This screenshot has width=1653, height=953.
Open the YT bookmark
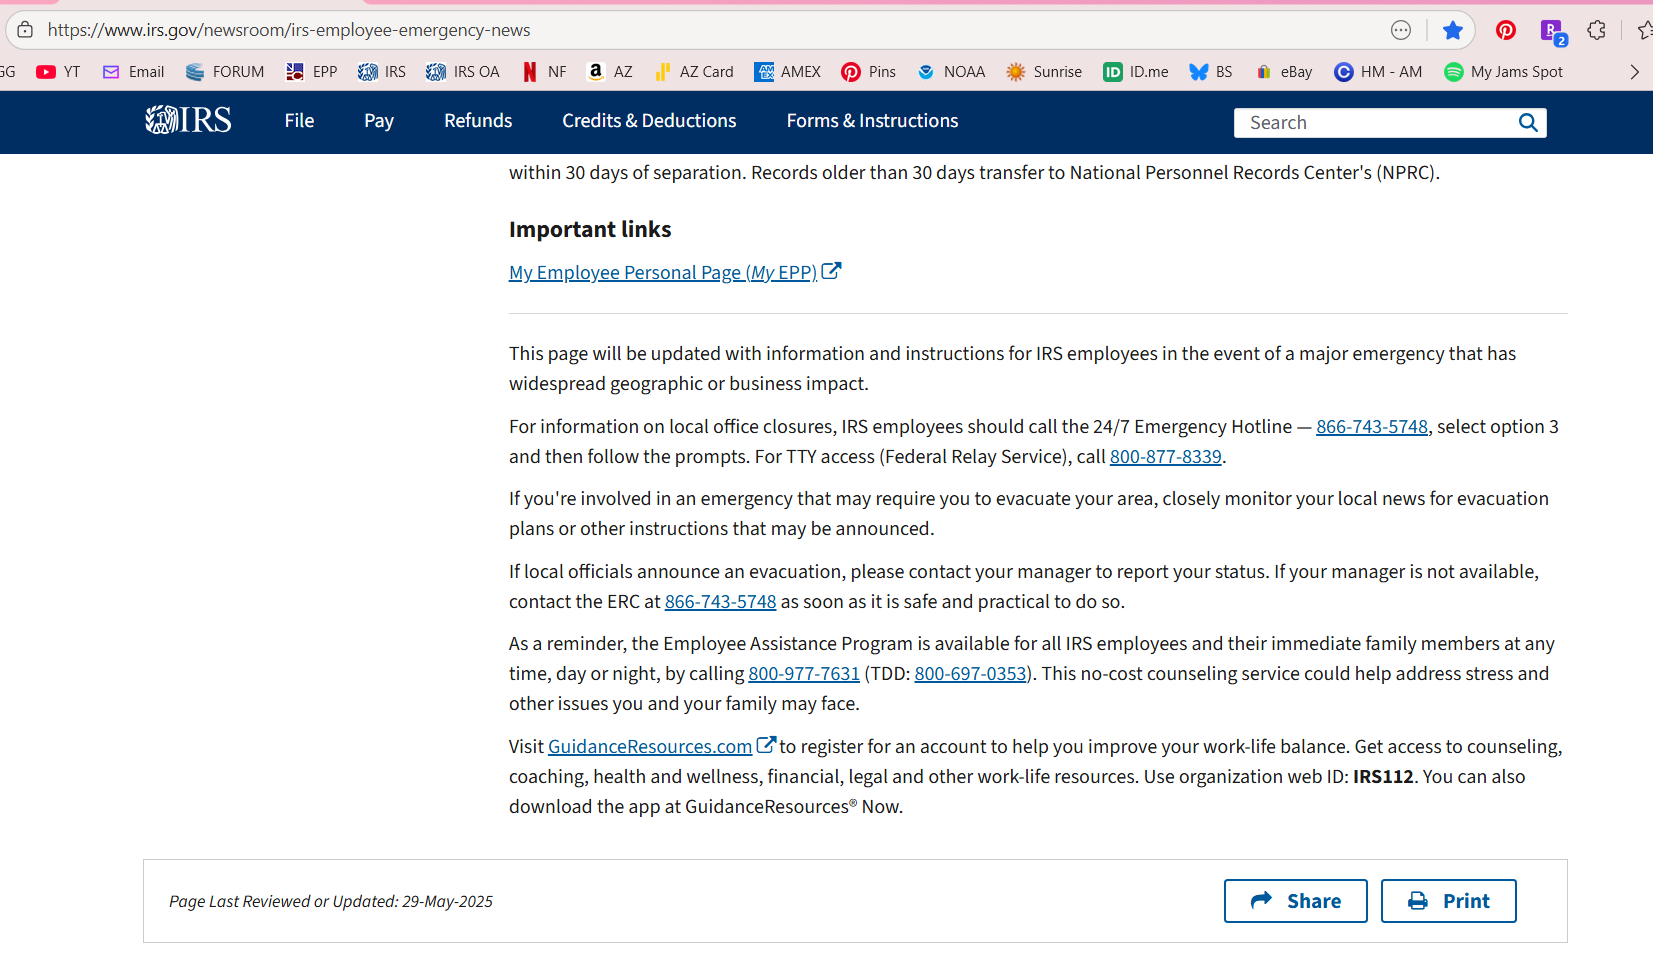58,72
